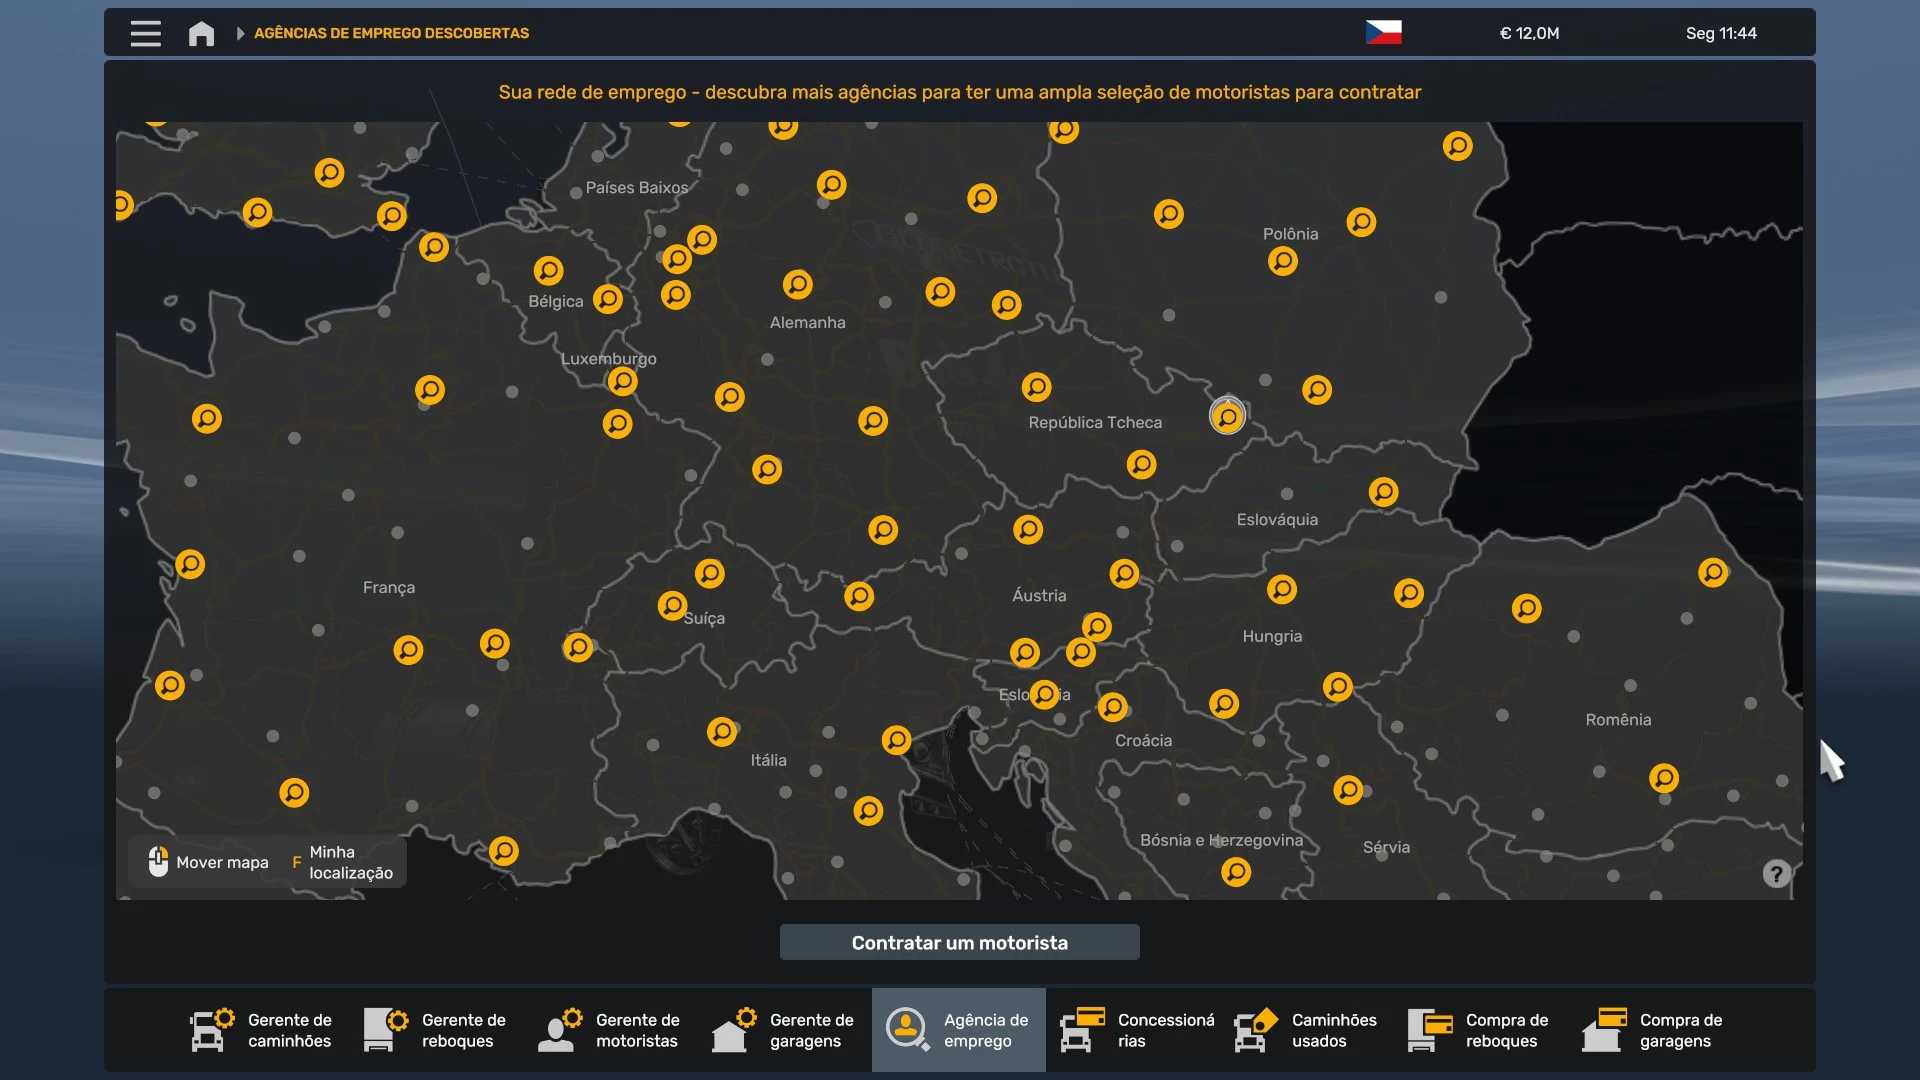
Task: Click agency marker next to Bélgica label
Action: point(607,299)
